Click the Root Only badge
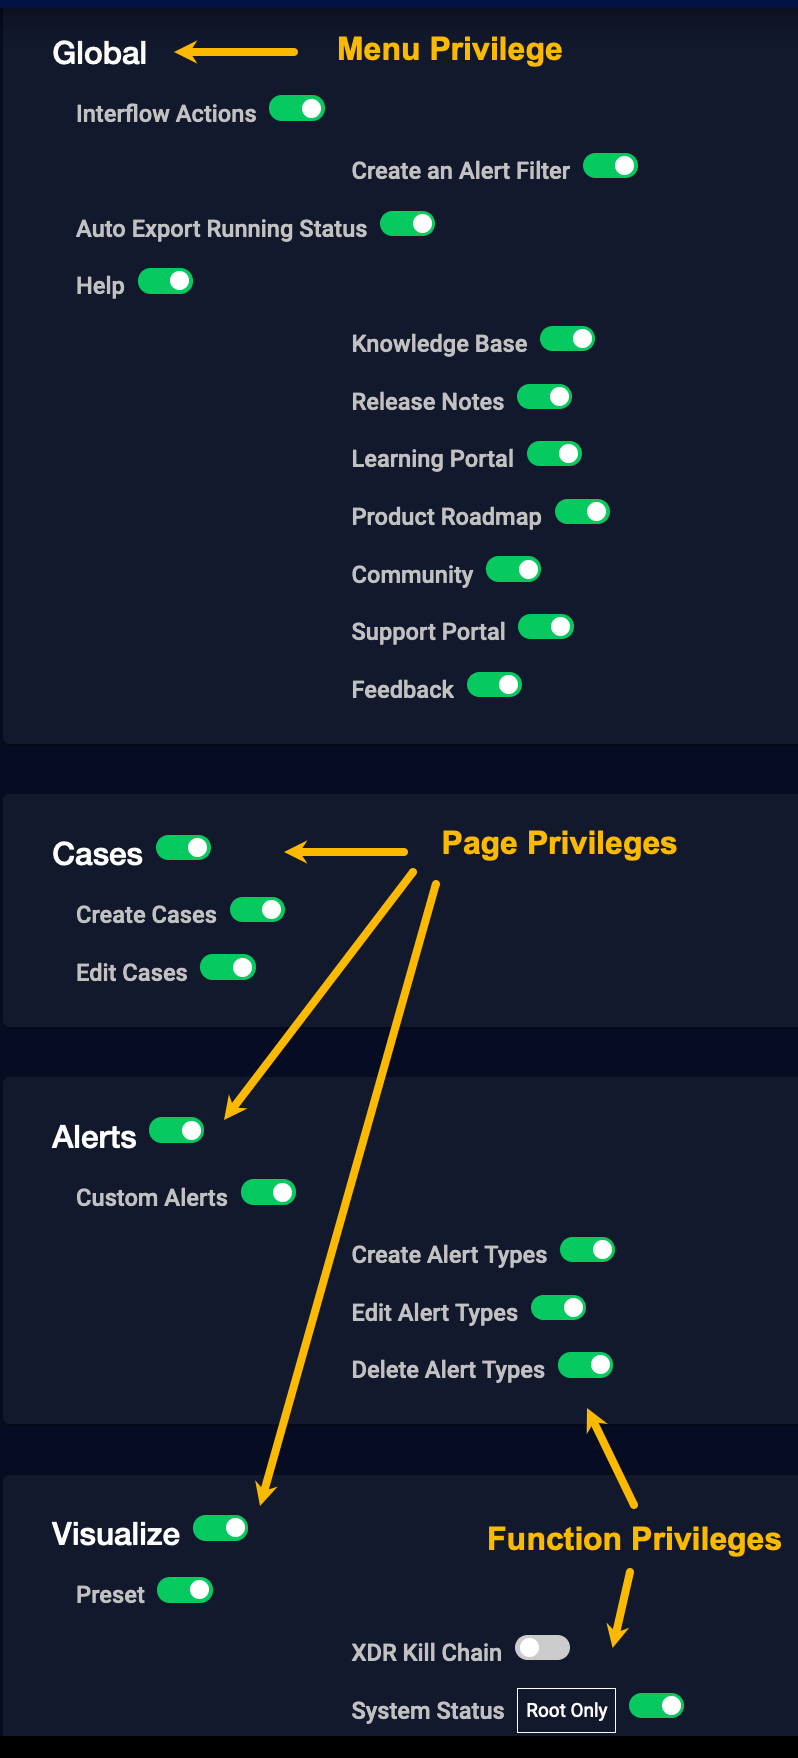 click(566, 1710)
